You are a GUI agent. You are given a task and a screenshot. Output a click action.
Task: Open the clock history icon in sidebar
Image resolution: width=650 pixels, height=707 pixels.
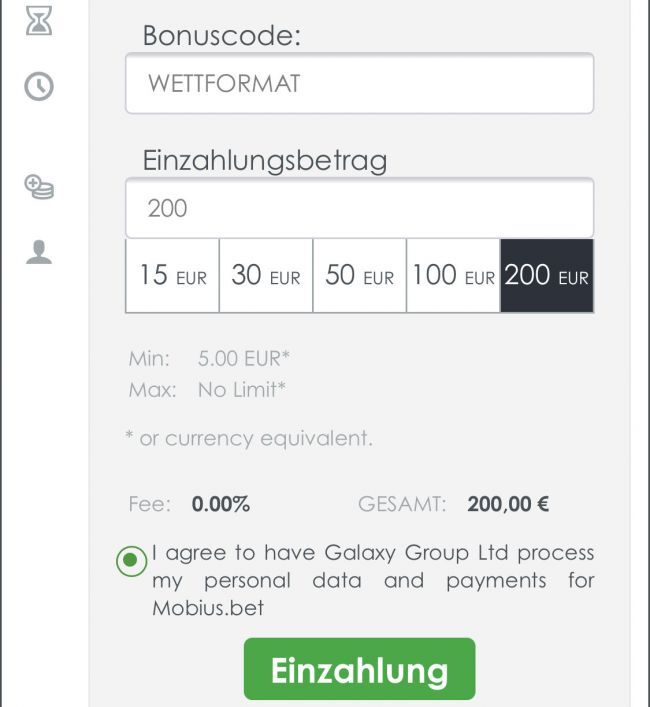click(x=38, y=87)
